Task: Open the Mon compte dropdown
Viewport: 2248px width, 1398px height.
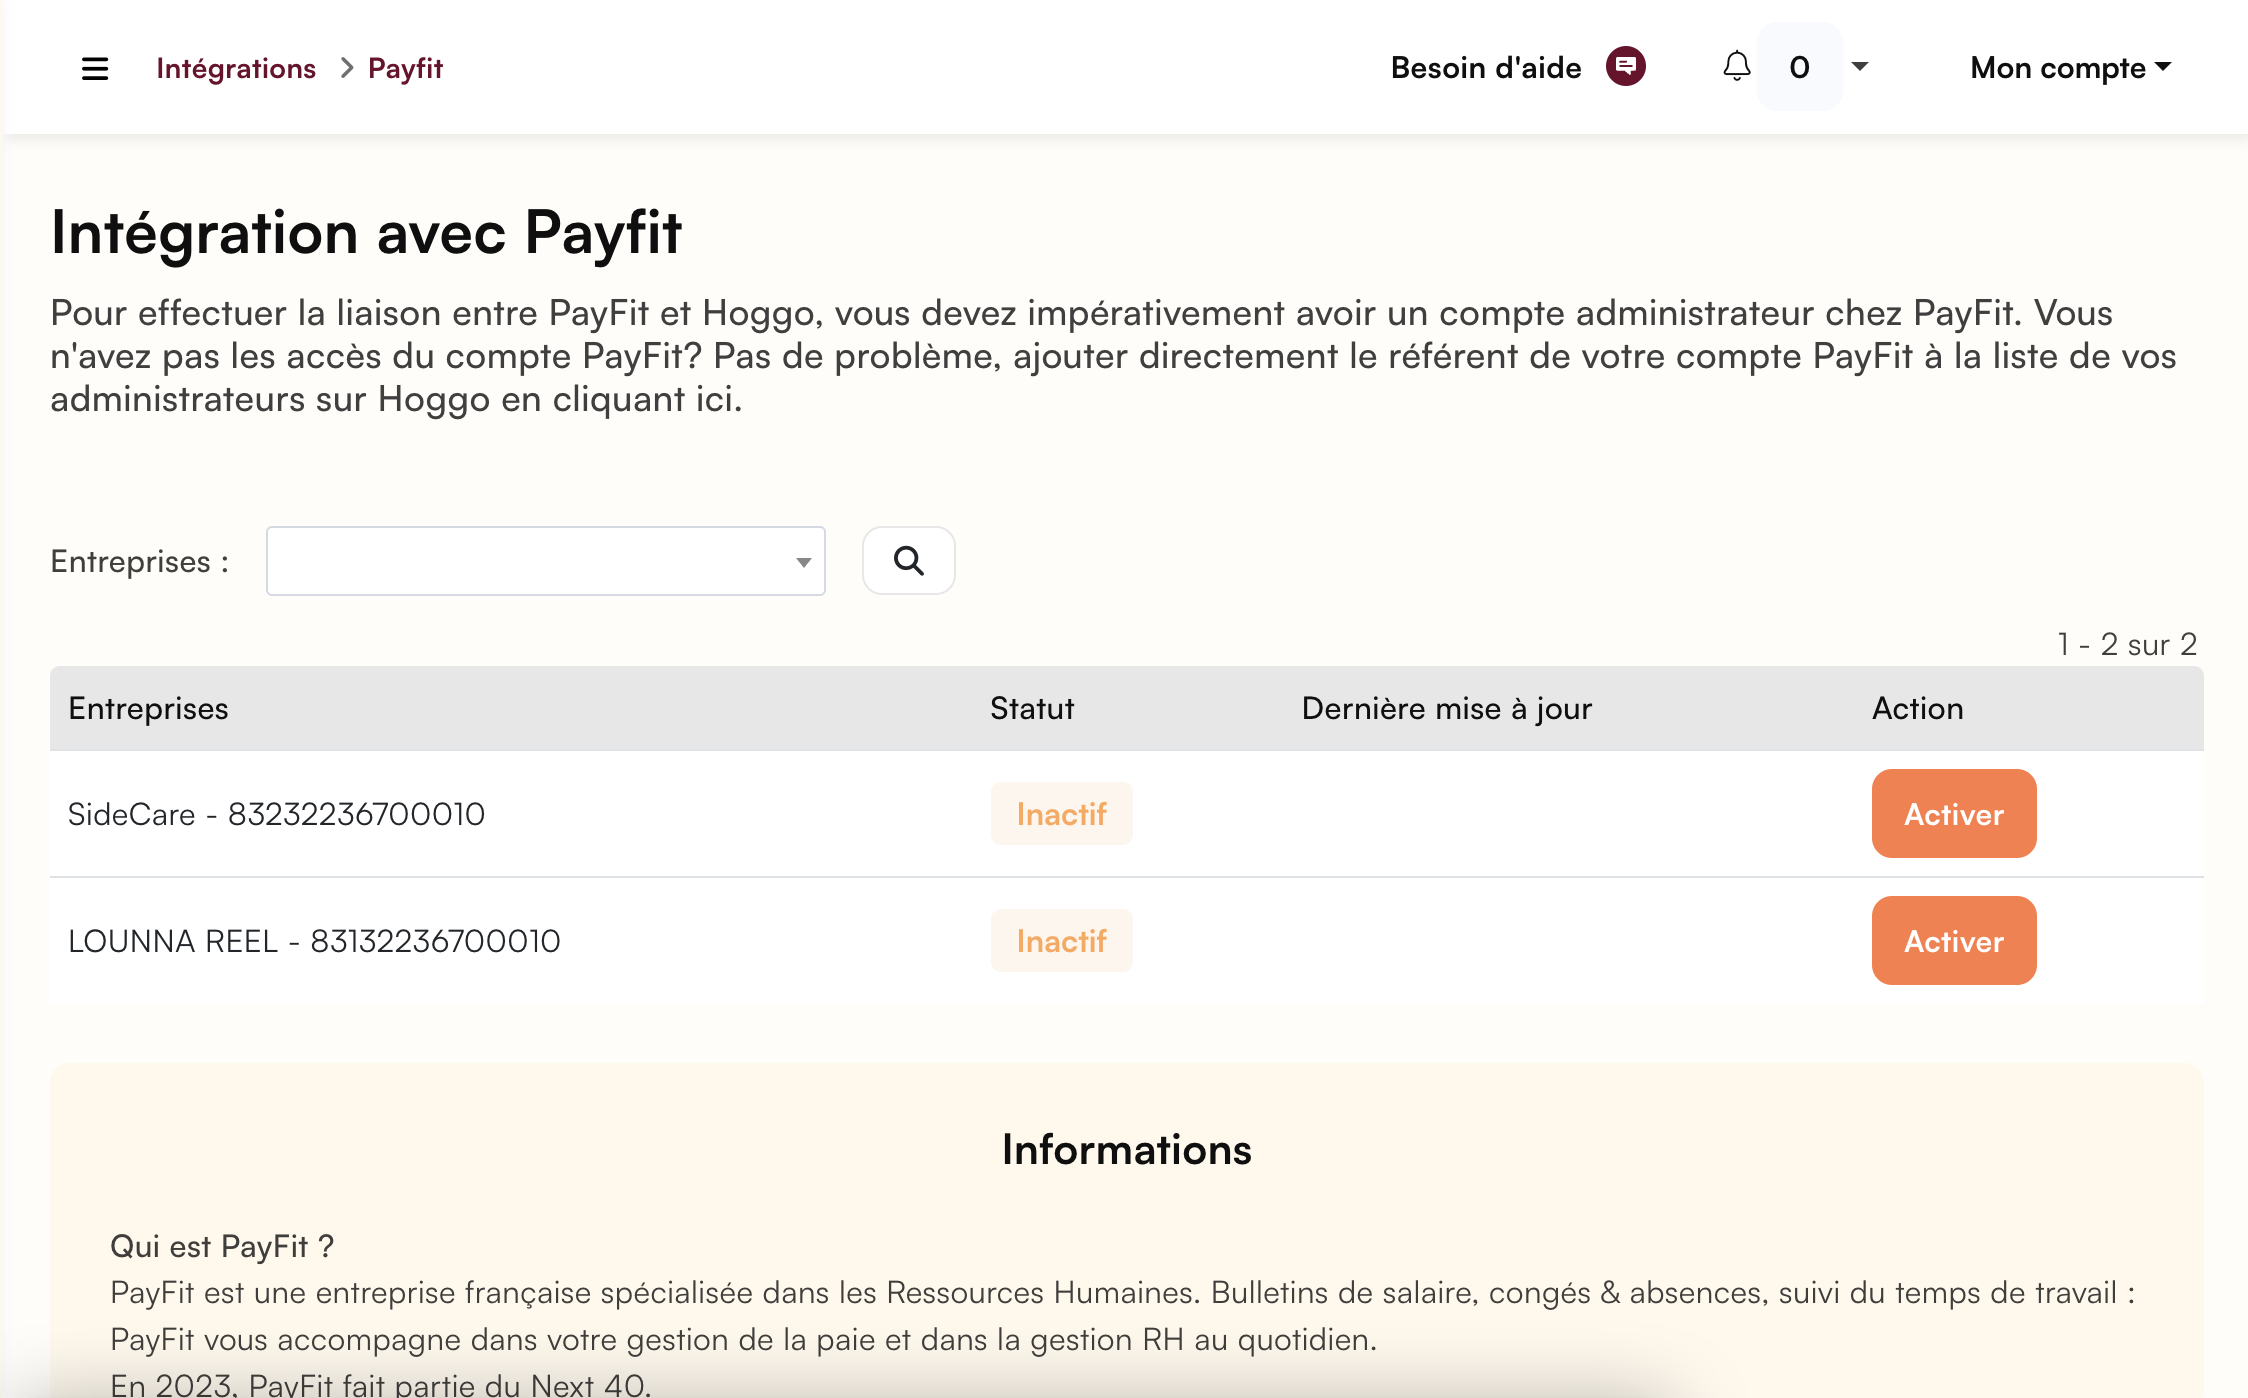Action: pyautogui.click(x=2070, y=68)
